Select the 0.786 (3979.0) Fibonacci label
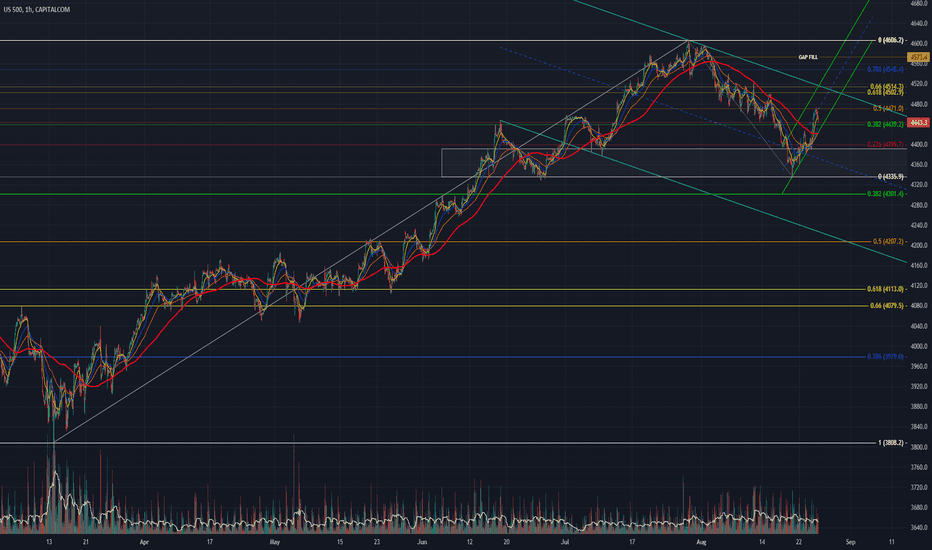 tap(885, 357)
